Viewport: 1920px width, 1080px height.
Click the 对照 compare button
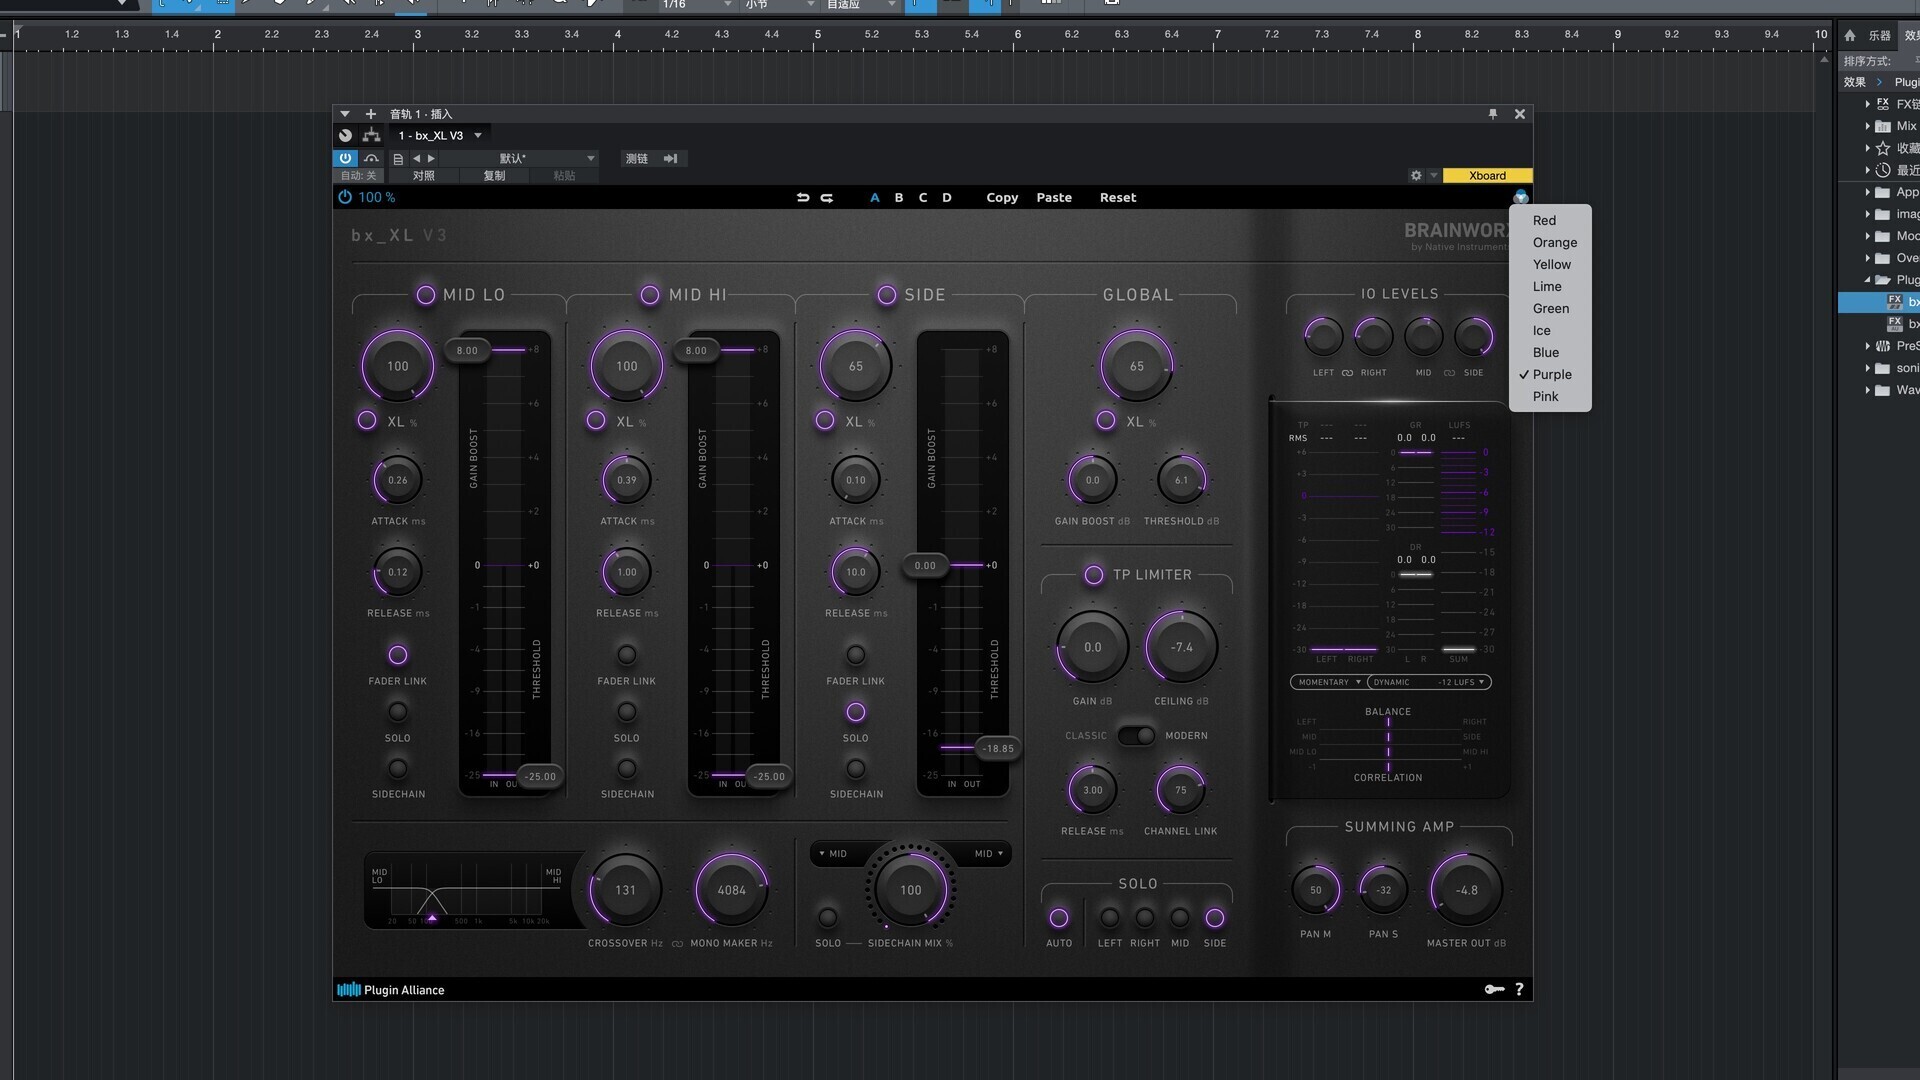click(x=424, y=175)
